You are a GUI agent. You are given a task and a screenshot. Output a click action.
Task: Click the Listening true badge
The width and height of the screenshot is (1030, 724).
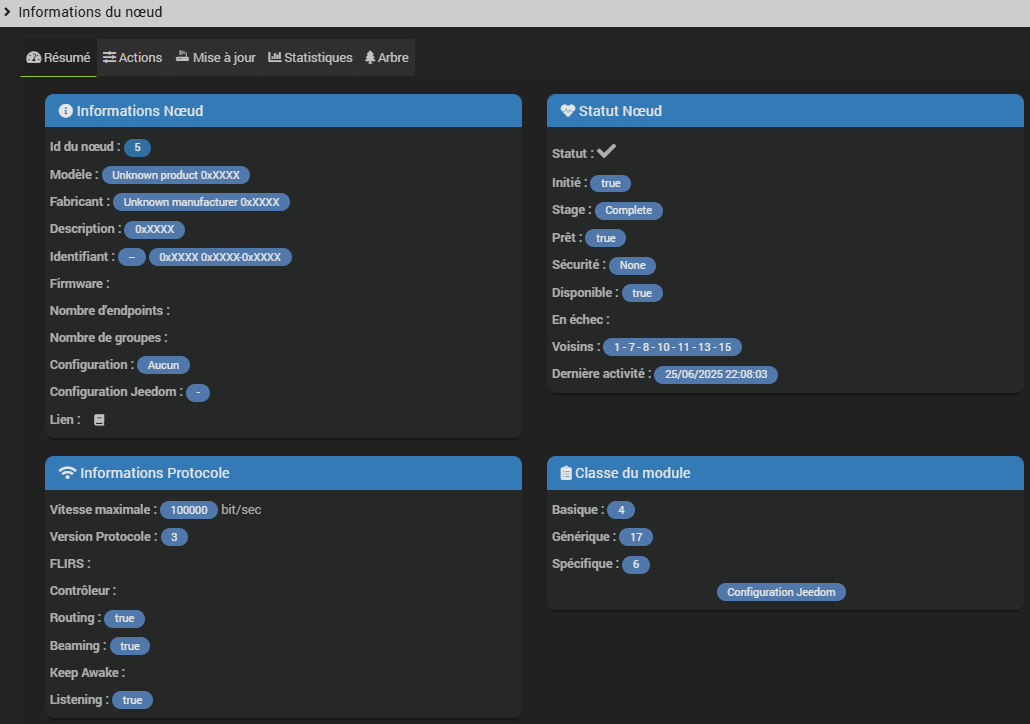coord(132,700)
